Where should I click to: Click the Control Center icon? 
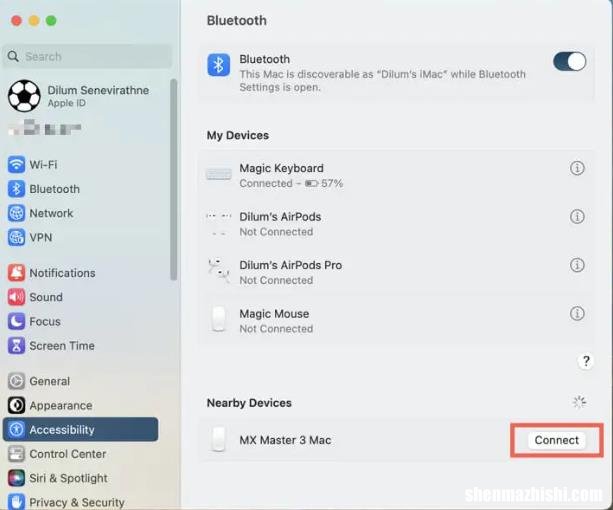[x=16, y=454]
